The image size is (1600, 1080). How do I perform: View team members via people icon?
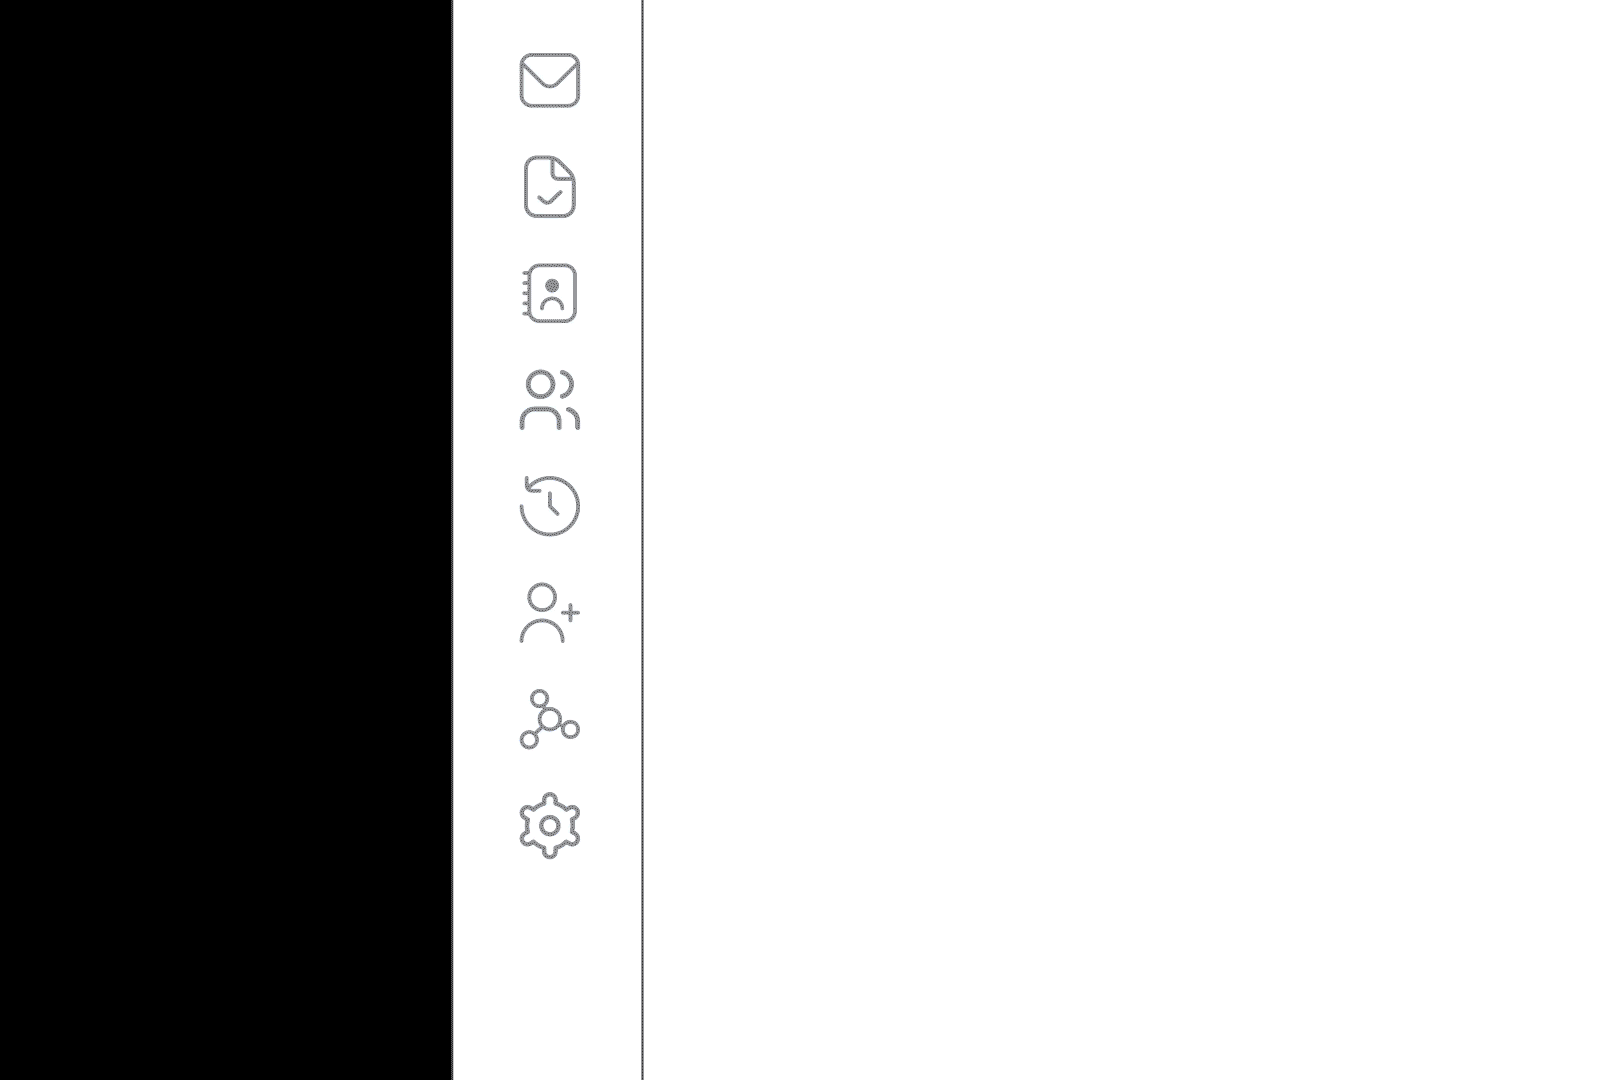(549, 400)
